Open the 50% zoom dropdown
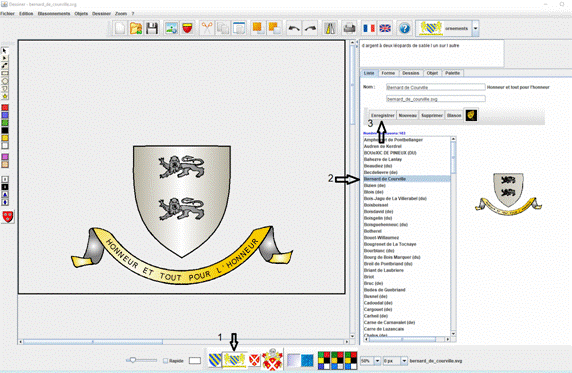The image size is (572, 373). [378, 361]
